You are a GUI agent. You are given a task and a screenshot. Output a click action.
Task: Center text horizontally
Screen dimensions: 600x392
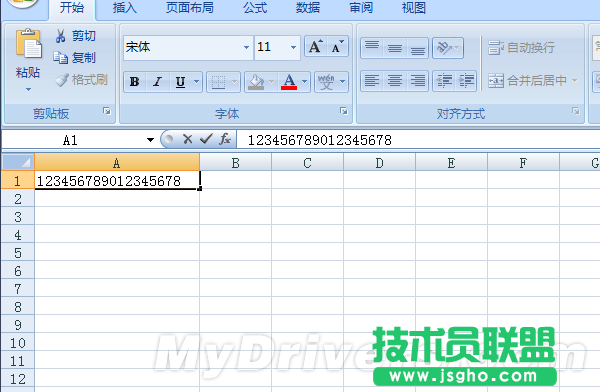click(395, 81)
